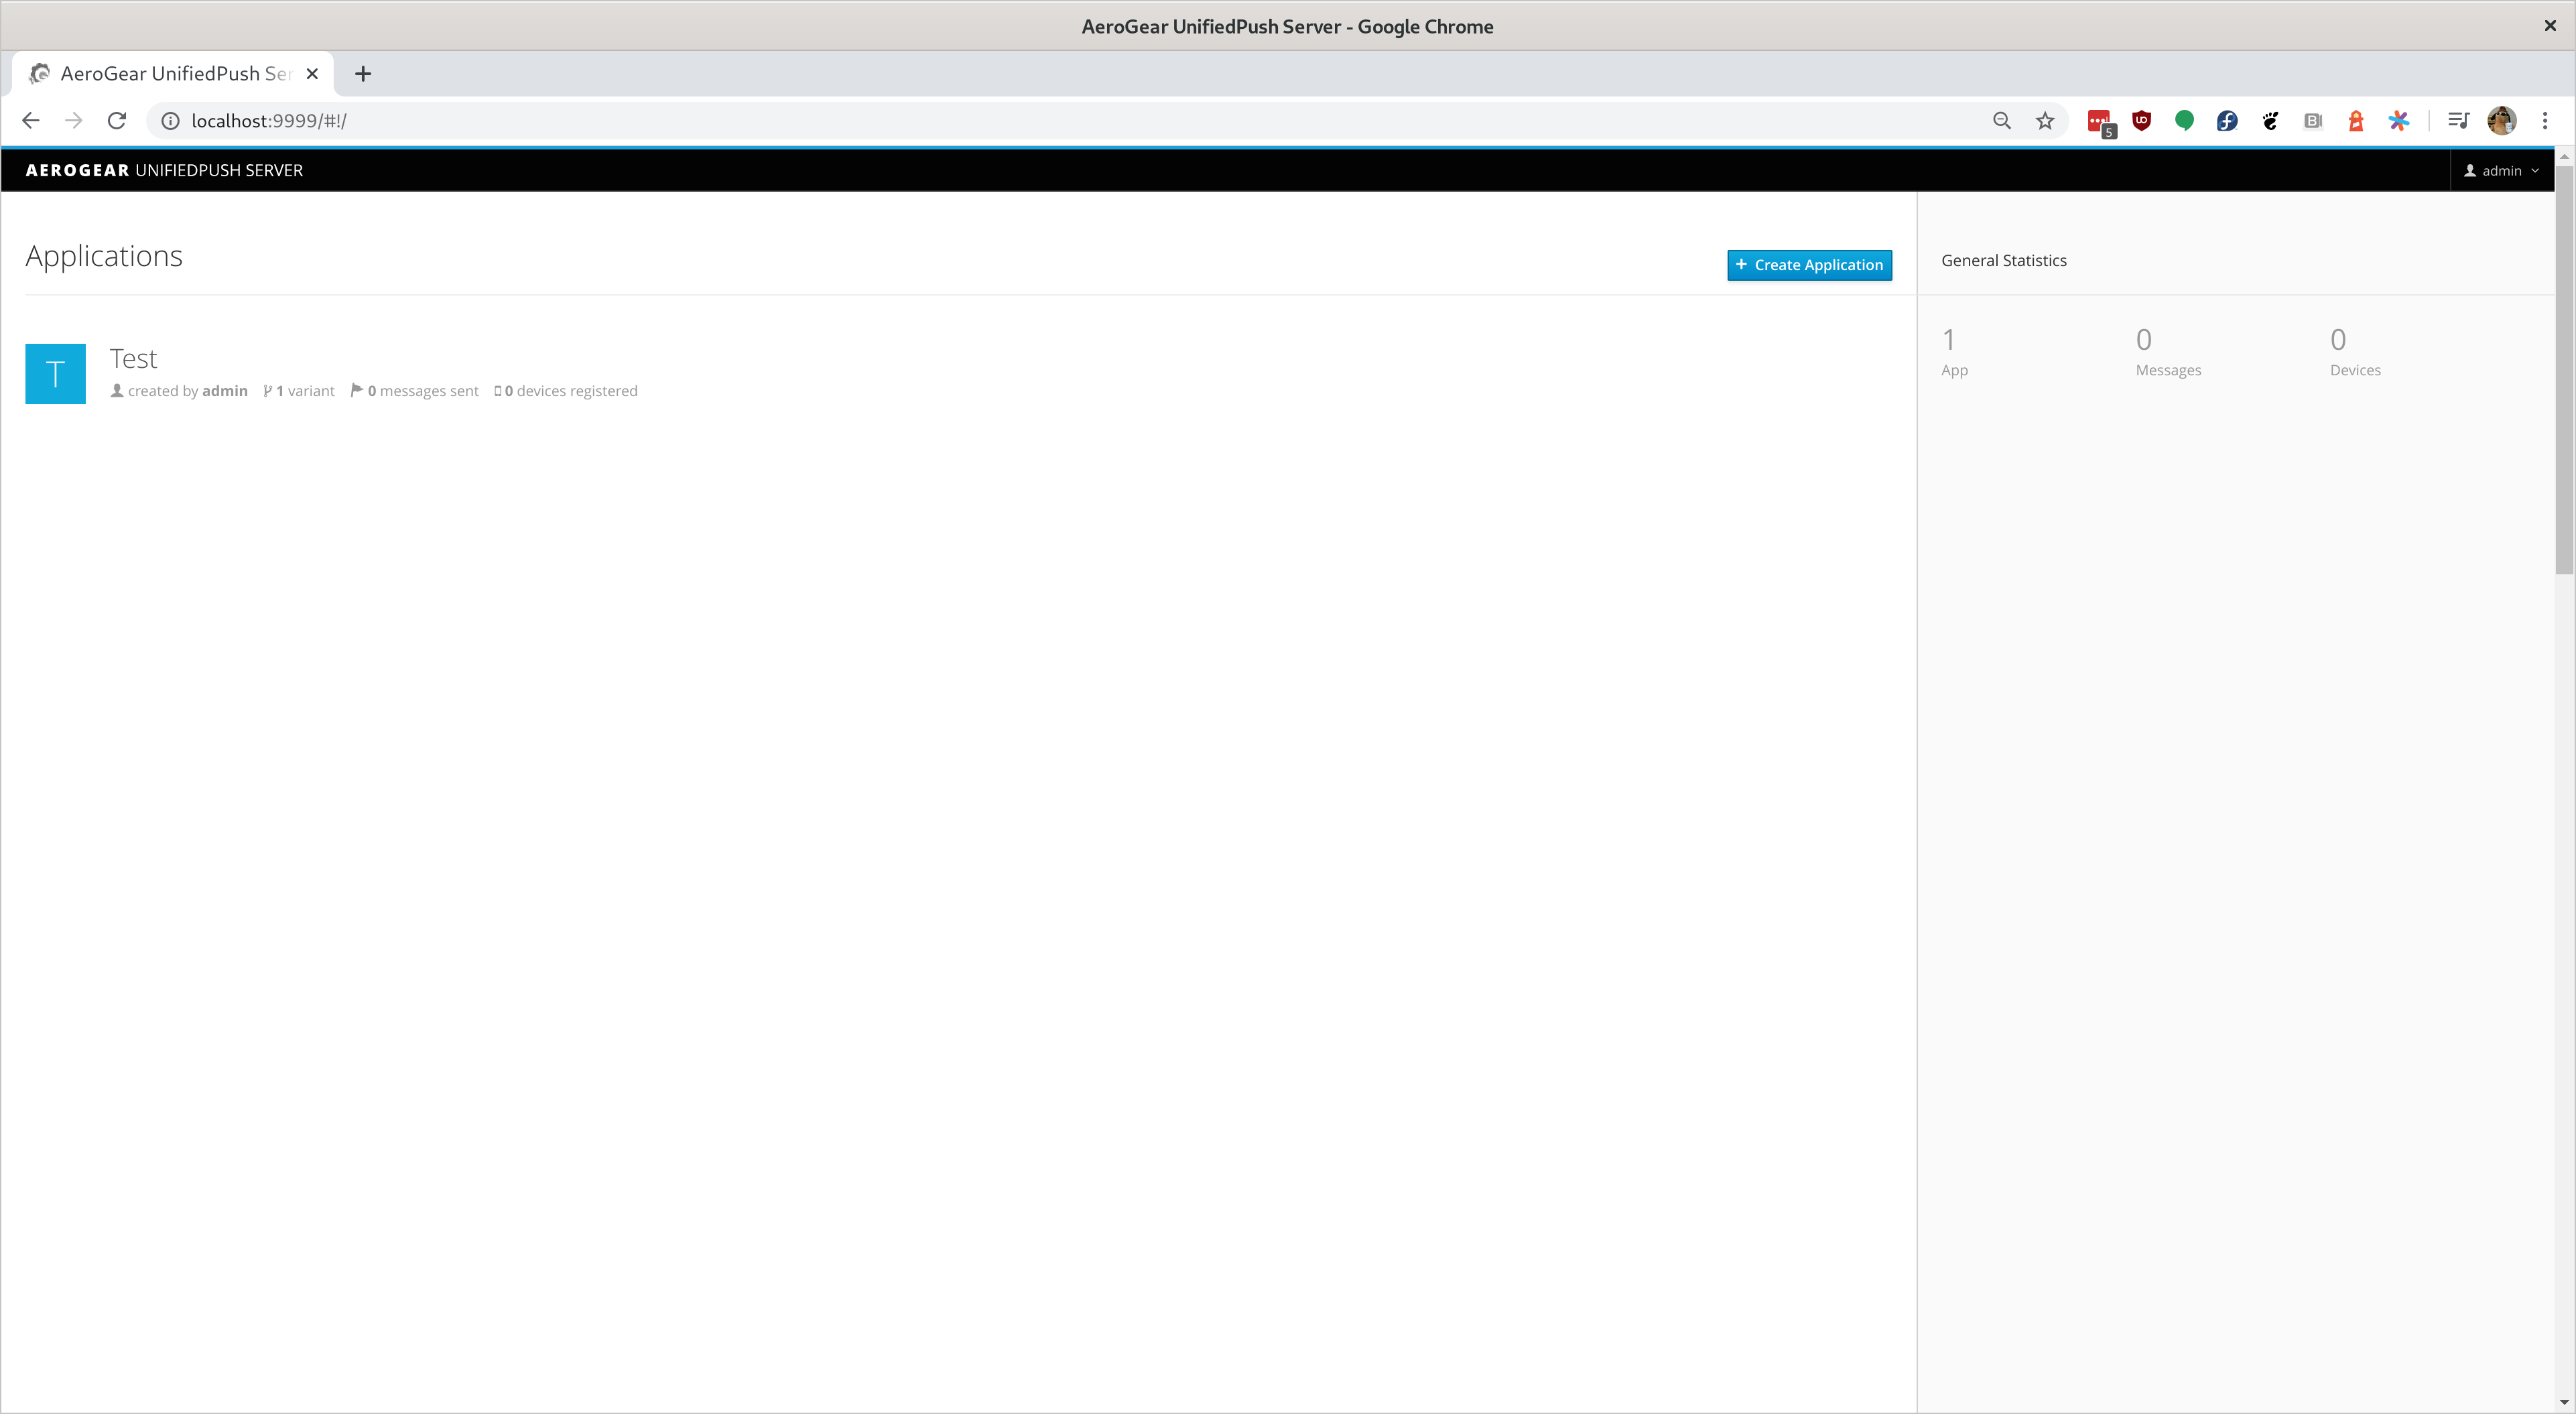Reload the current page
The image size is (2576, 1414).
(x=117, y=121)
